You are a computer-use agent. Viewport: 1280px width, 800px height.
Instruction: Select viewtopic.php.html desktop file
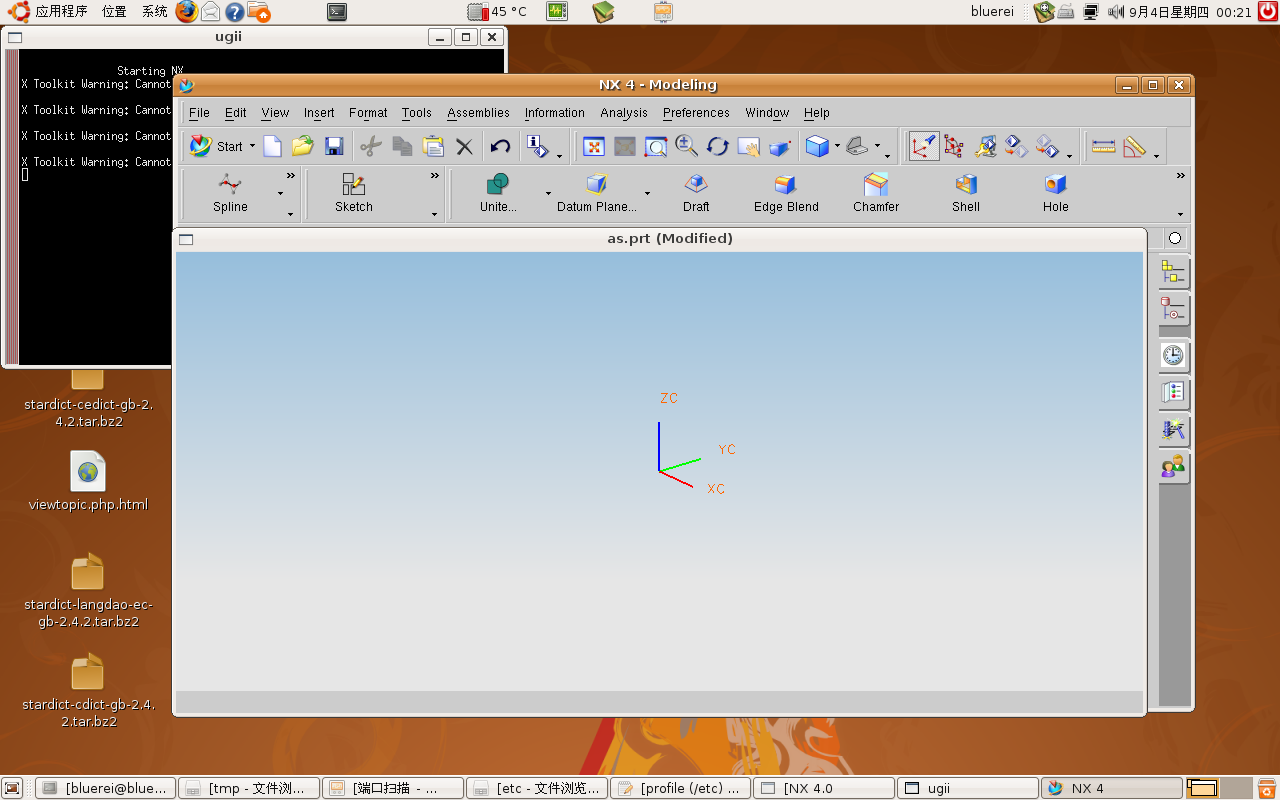click(x=88, y=482)
